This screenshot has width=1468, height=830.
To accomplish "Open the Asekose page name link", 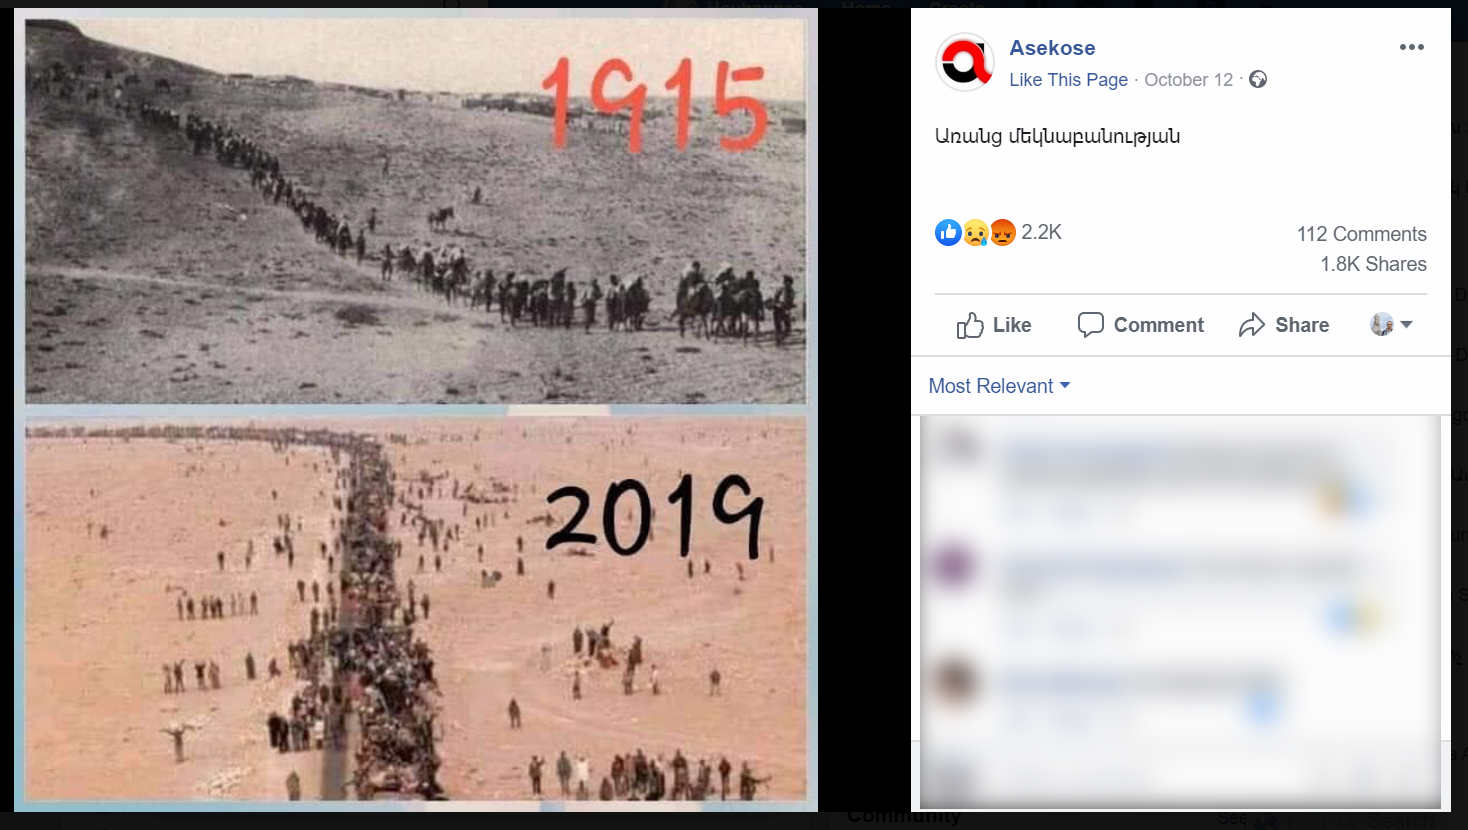I will (1052, 48).
